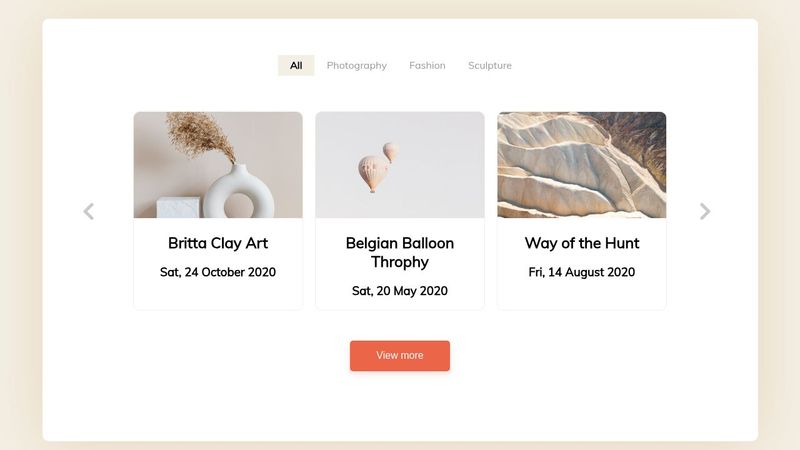The image size is (800, 450).
Task: Click the larger hot air balloon
Action: pyautogui.click(x=372, y=173)
